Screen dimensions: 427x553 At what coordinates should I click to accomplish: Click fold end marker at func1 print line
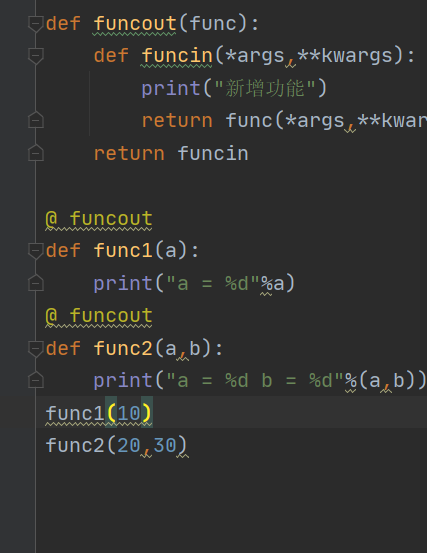[x=36, y=283]
